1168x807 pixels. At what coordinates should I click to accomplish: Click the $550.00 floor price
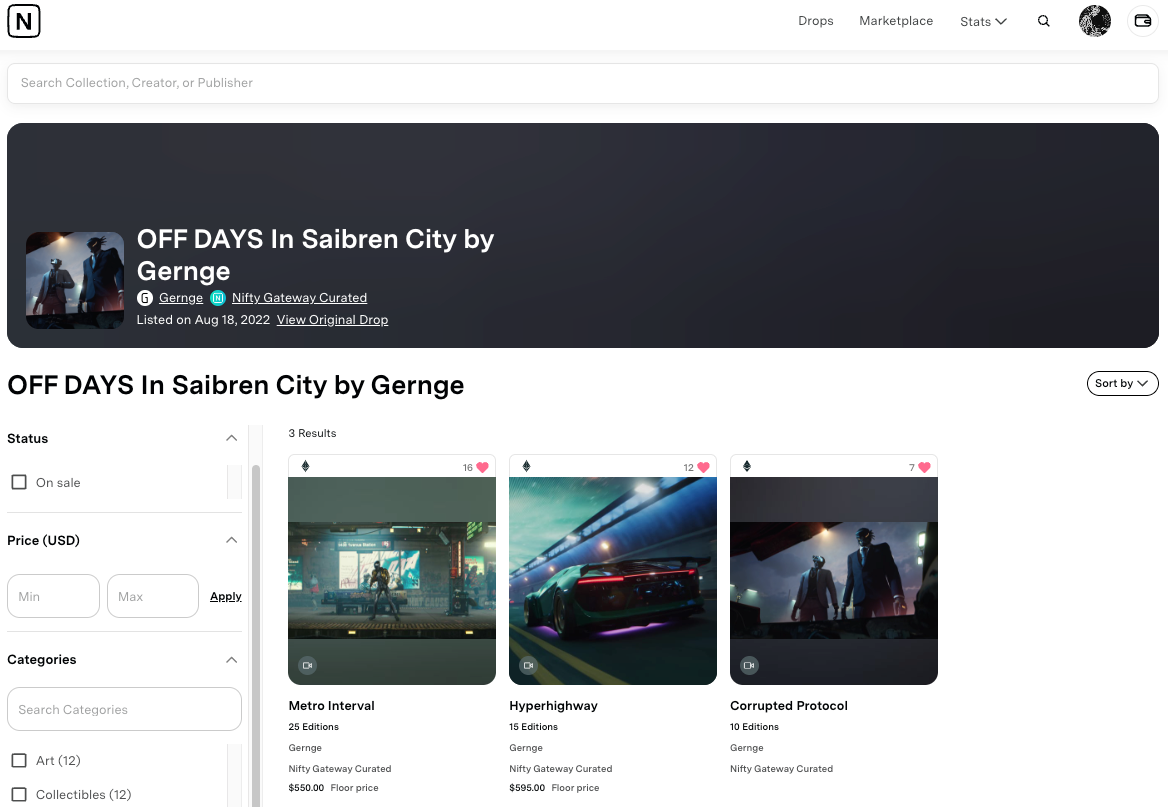(x=306, y=788)
